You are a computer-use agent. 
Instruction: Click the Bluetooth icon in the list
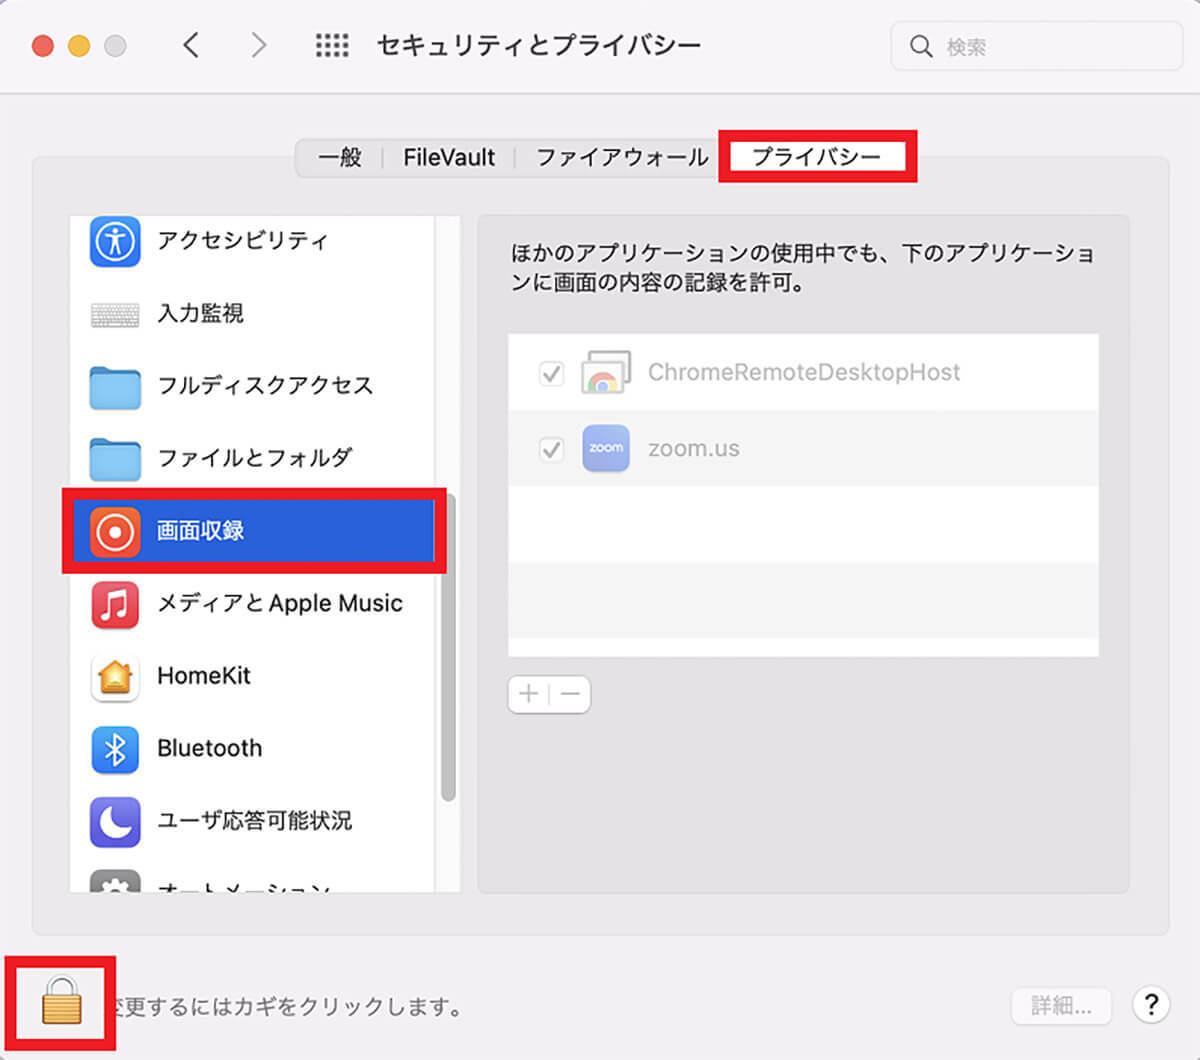coord(115,749)
